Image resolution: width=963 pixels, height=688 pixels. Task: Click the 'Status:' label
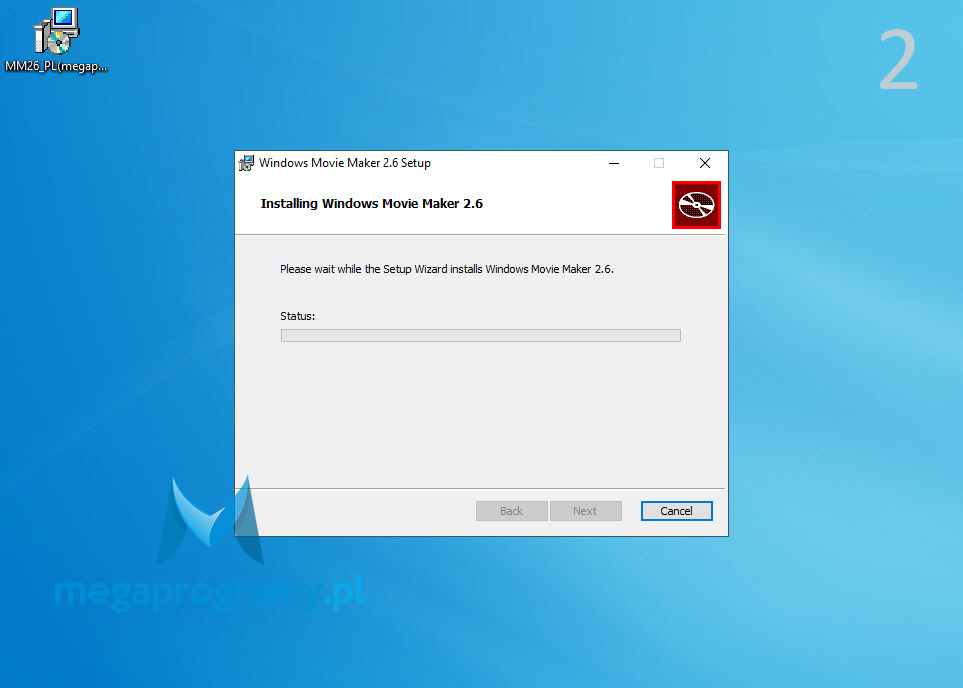pos(297,316)
